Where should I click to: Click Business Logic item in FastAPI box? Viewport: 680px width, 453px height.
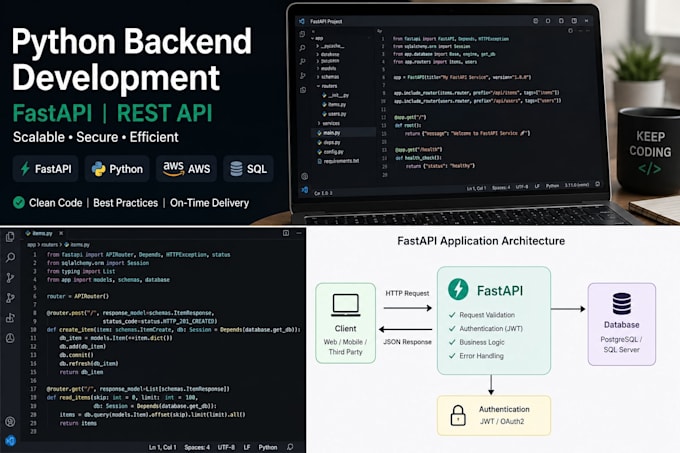coord(482,342)
